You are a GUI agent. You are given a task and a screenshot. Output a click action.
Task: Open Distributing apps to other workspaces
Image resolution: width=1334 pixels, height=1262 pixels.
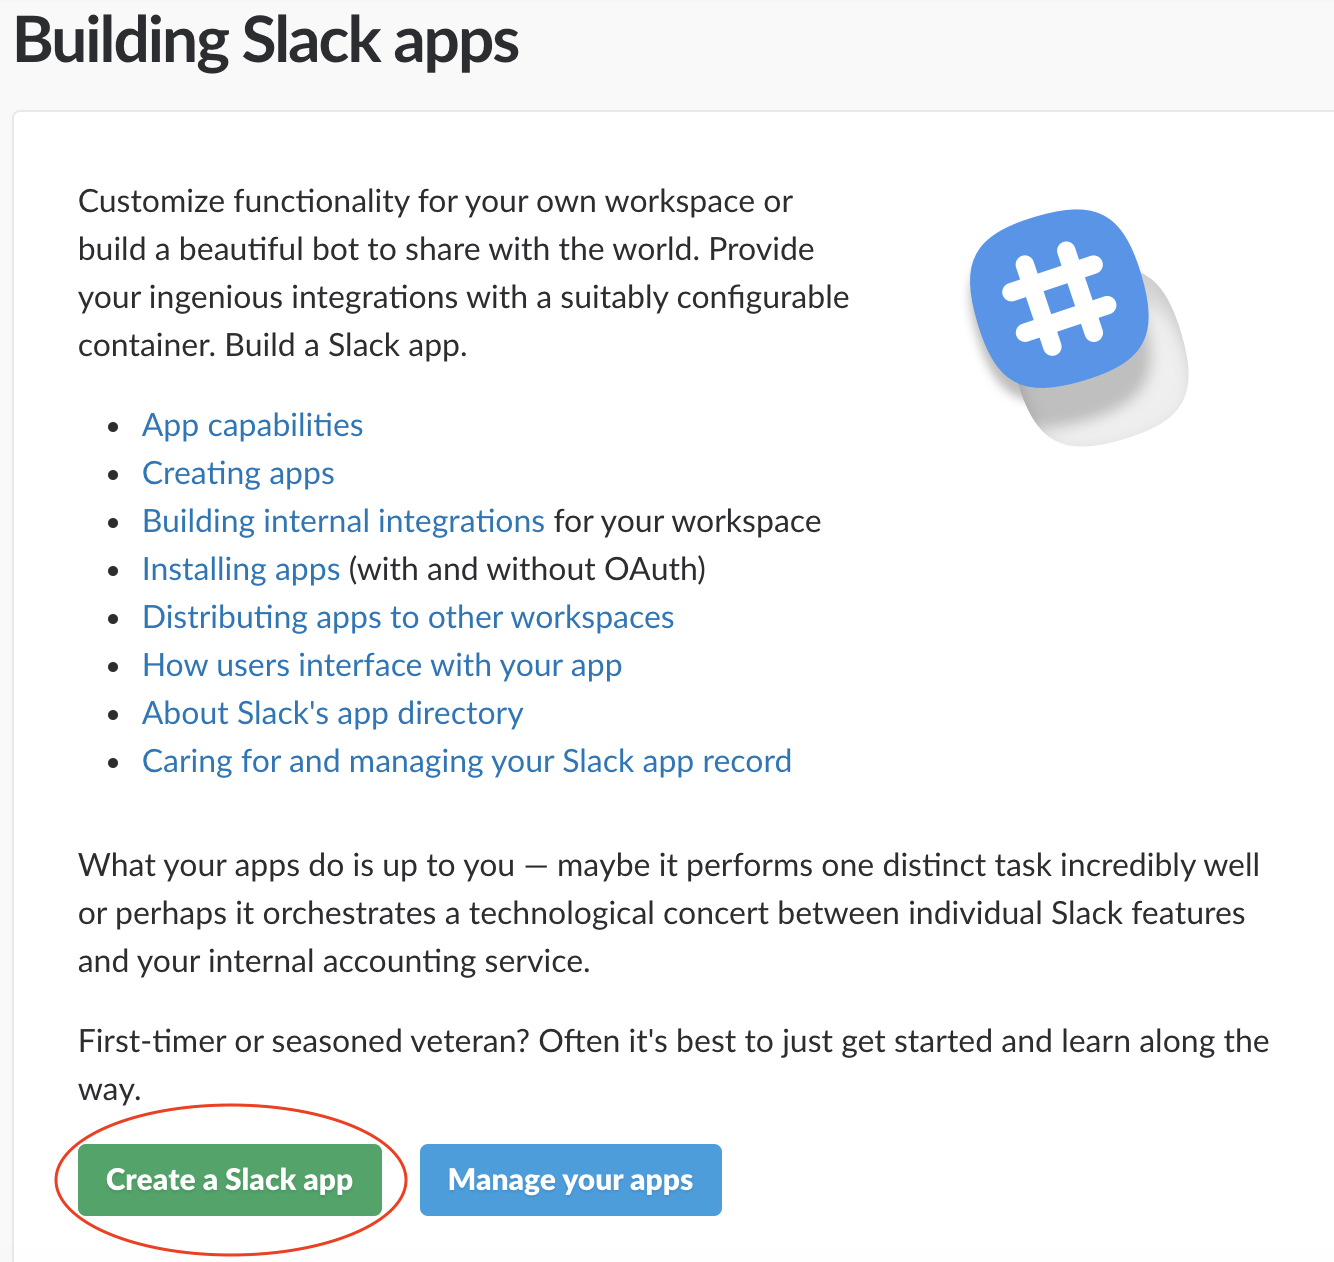pos(408,617)
